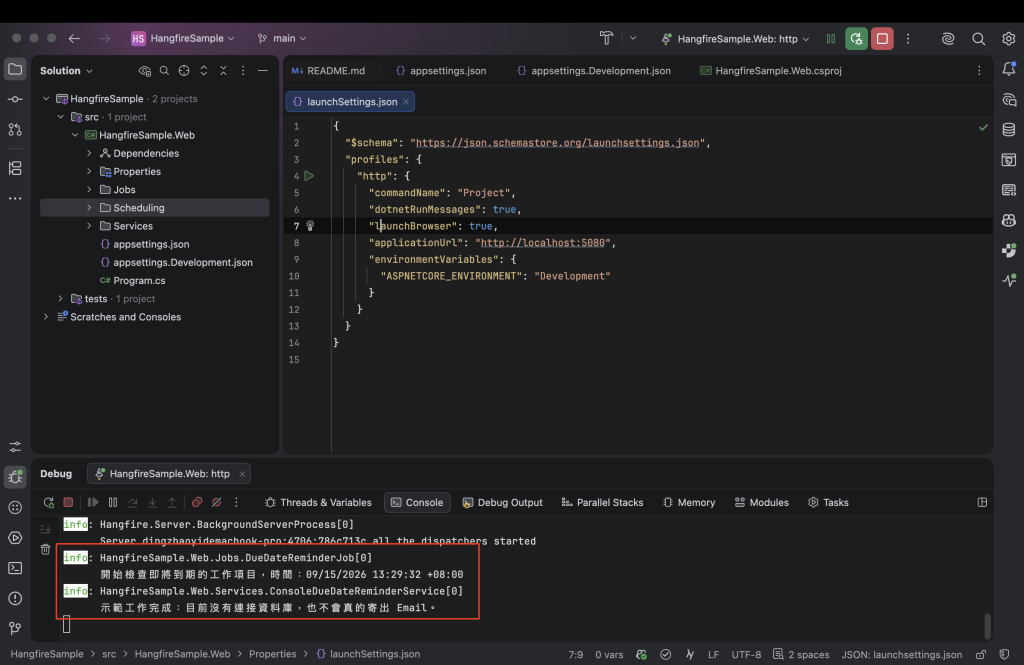
Task: Click Search Everywhere magnifier in title bar
Action: [978, 39]
